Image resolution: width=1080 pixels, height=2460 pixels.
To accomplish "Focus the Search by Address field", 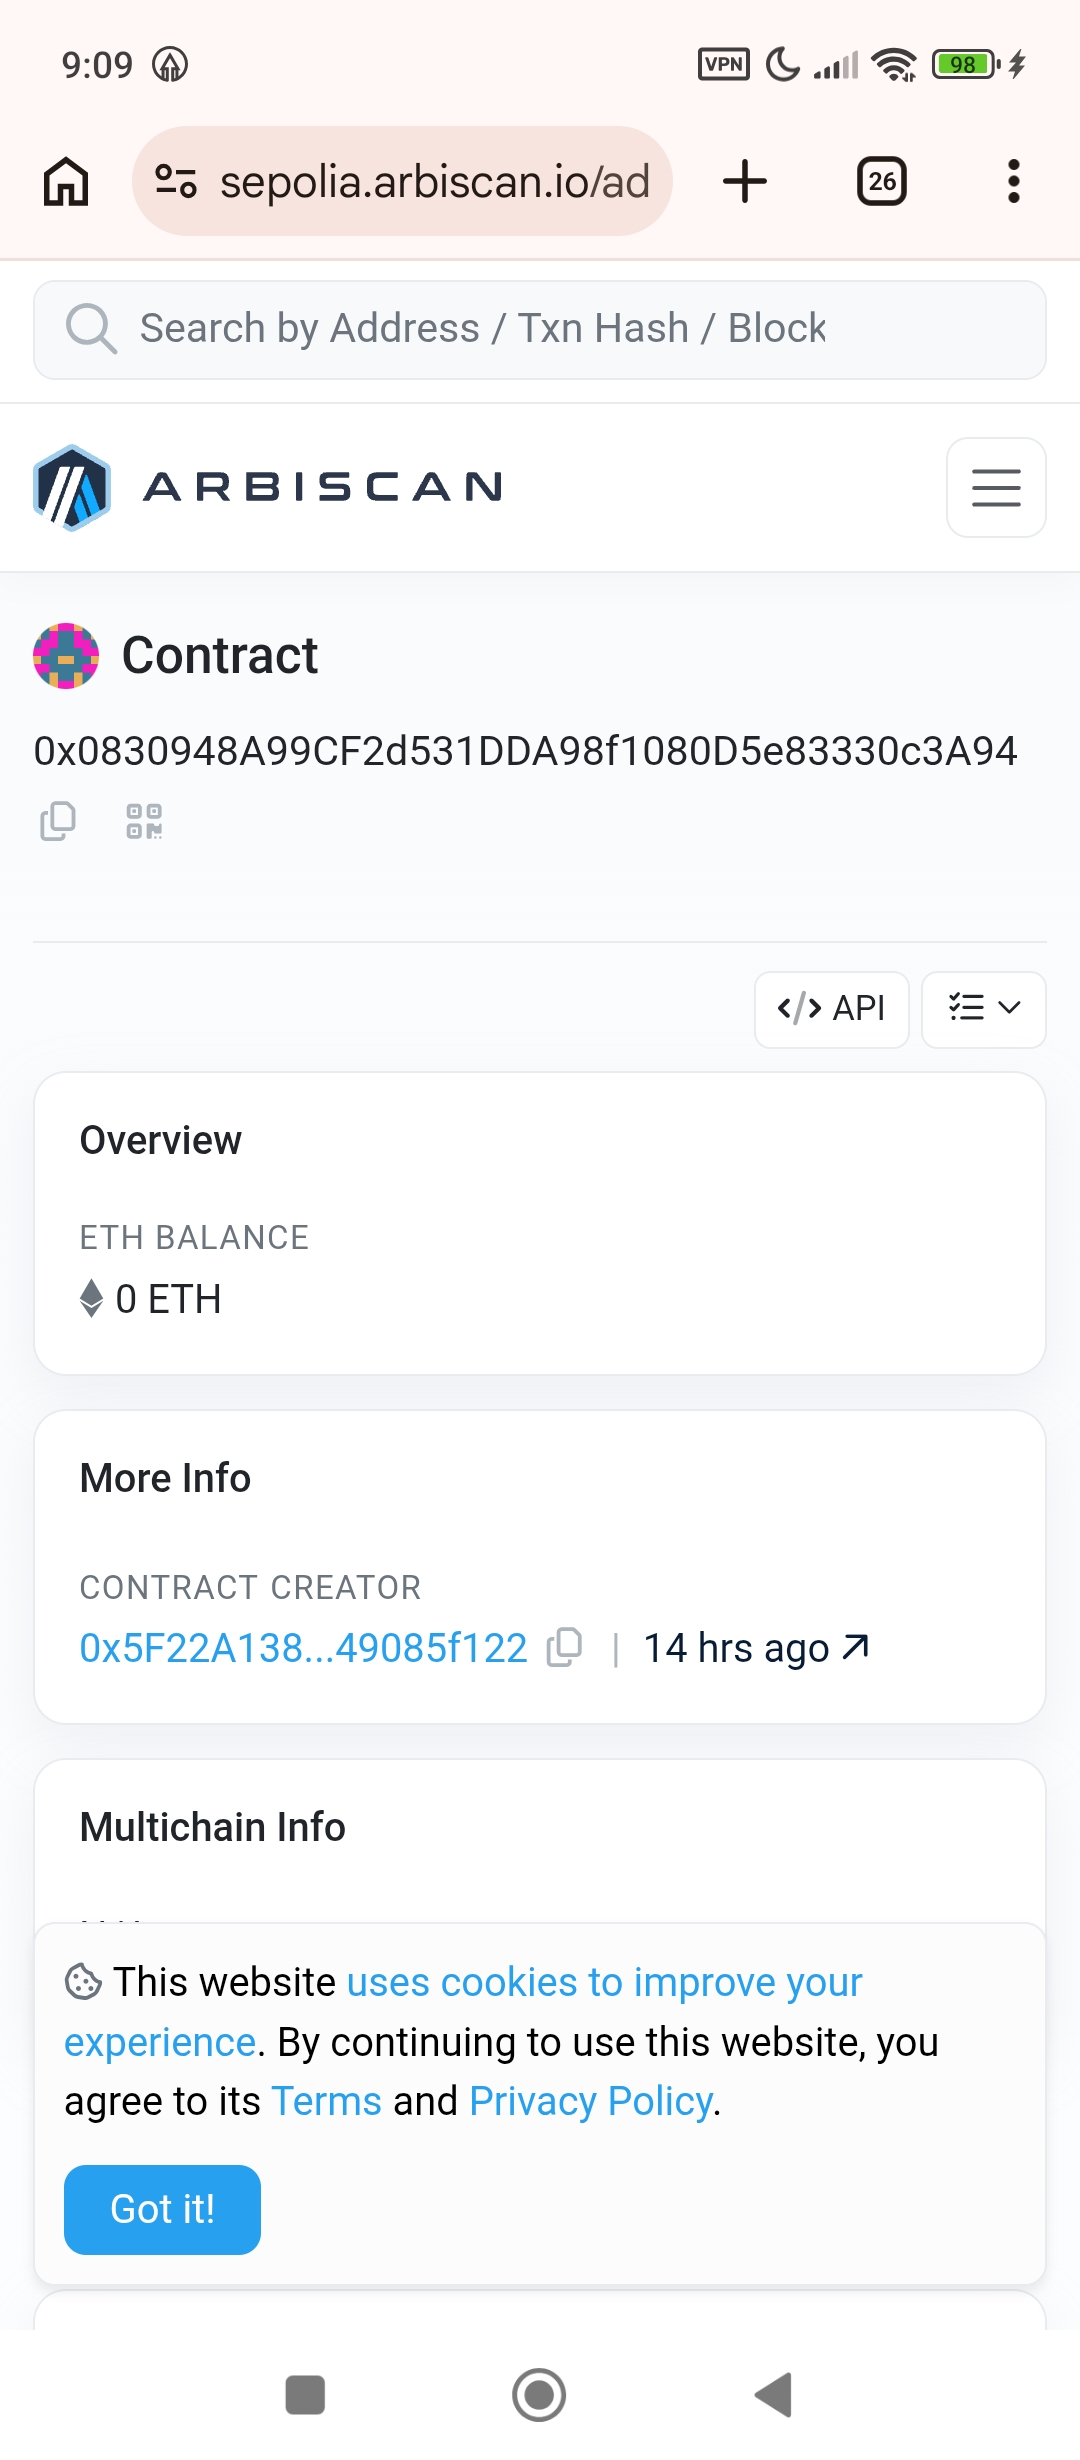I will [540, 329].
